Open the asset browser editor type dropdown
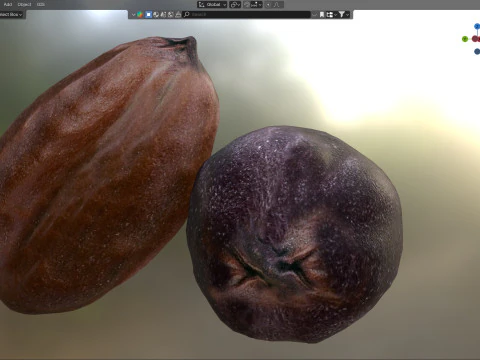Image resolution: width=480 pixels, height=360 pixels. pos(133,15)
